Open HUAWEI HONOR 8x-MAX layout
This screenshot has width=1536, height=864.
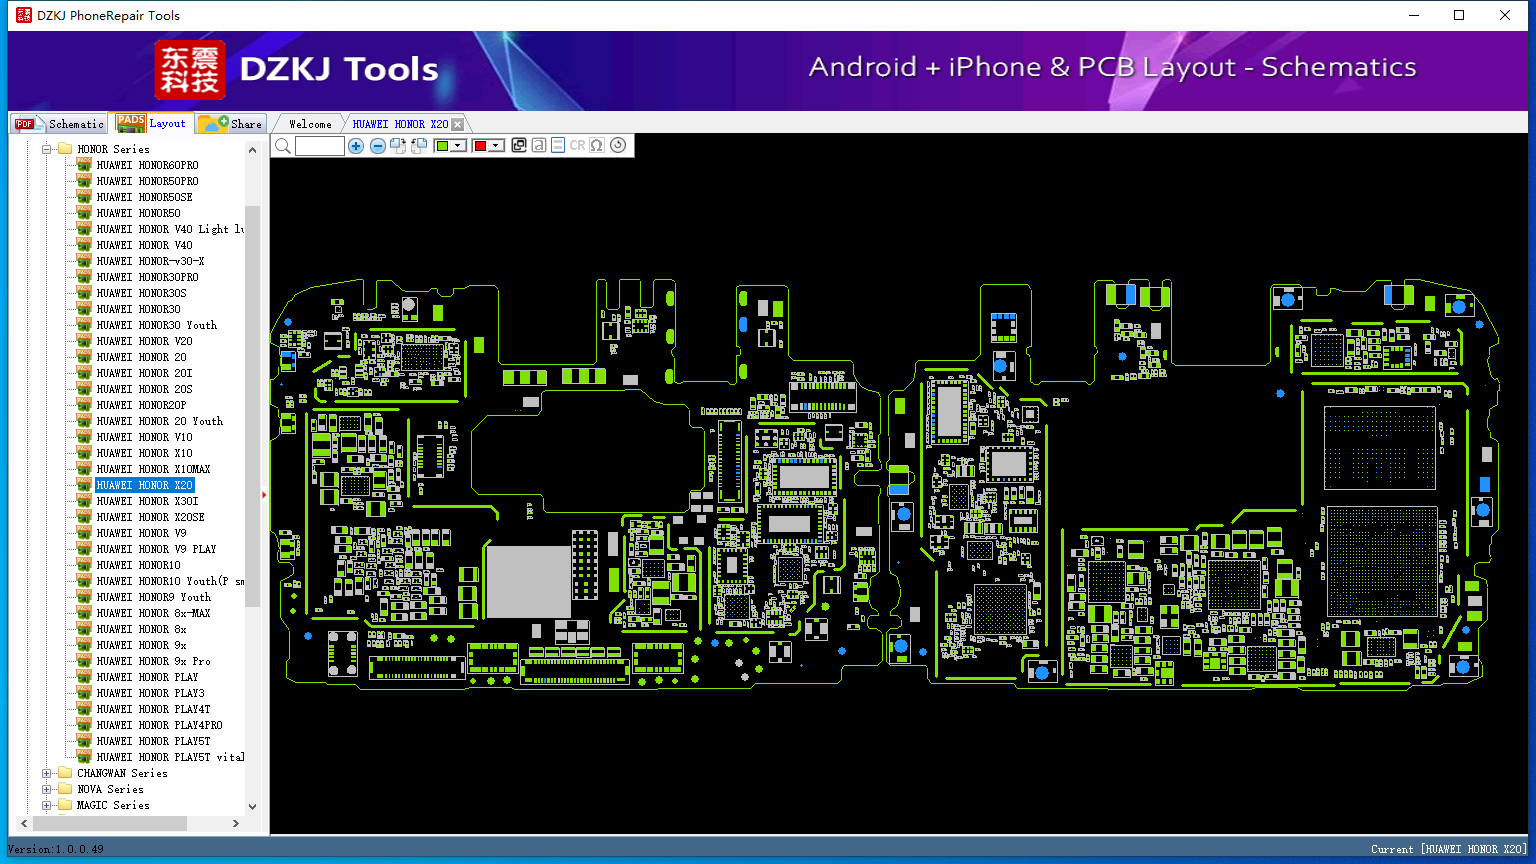[x=153, y=613]
